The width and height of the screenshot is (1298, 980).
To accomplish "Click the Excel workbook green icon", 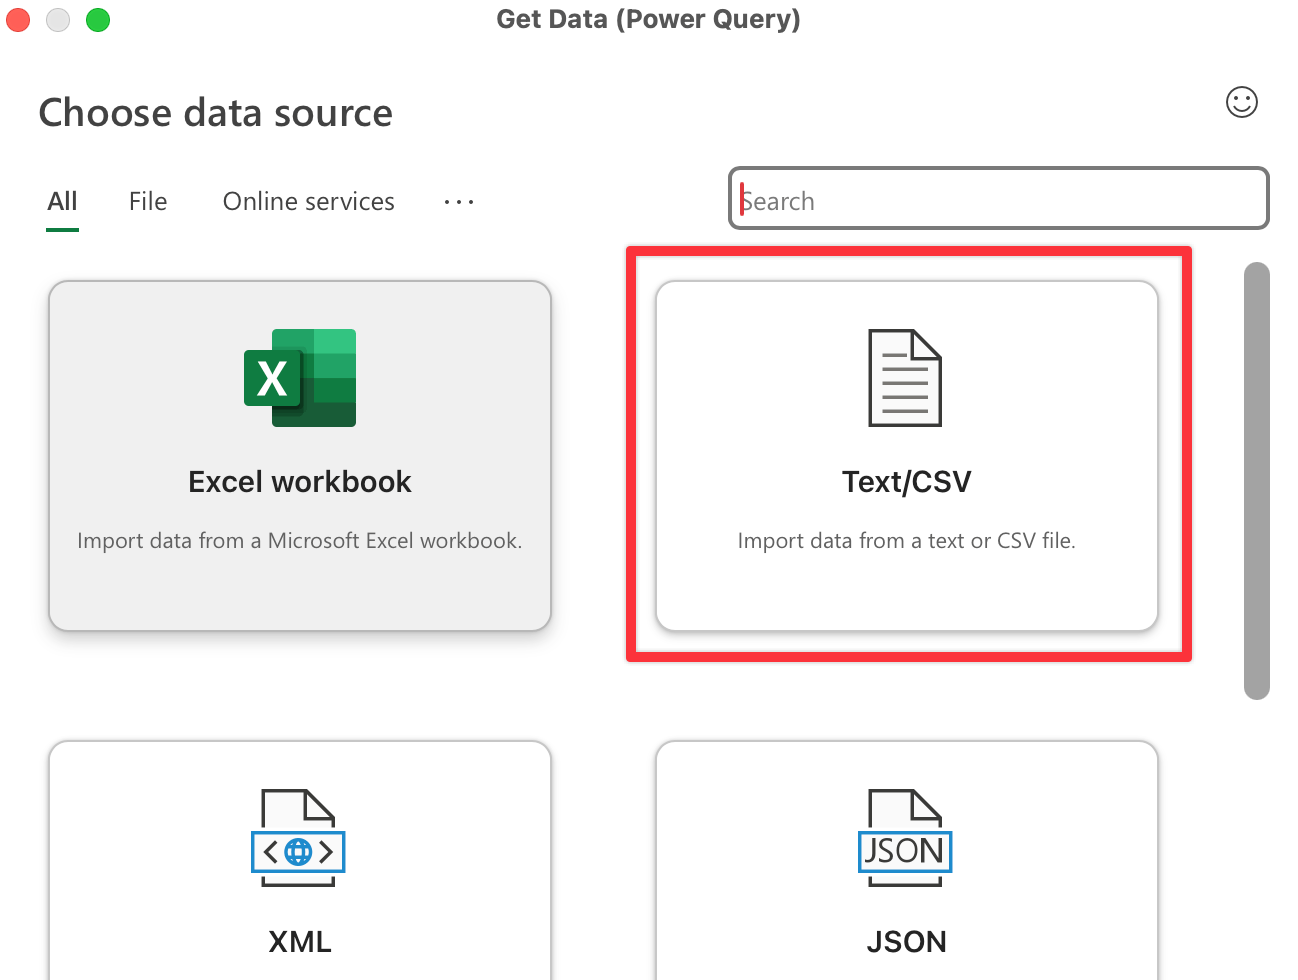I will point(300,378).
